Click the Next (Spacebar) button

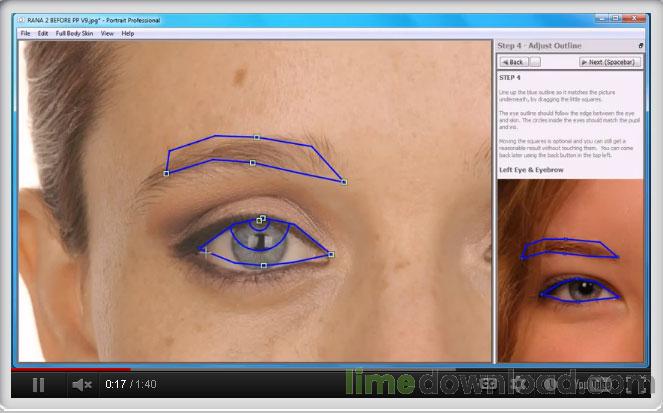(610, 62)
